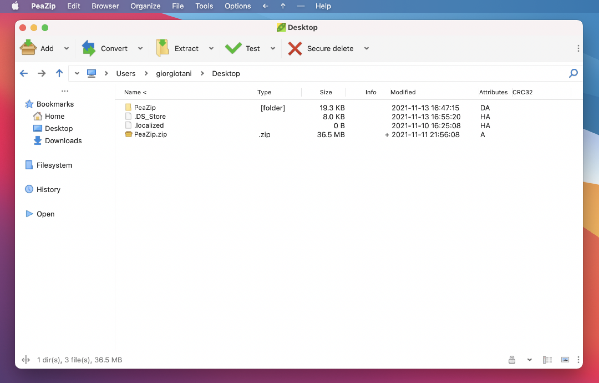Click the search magnifier in address bar

573,73
